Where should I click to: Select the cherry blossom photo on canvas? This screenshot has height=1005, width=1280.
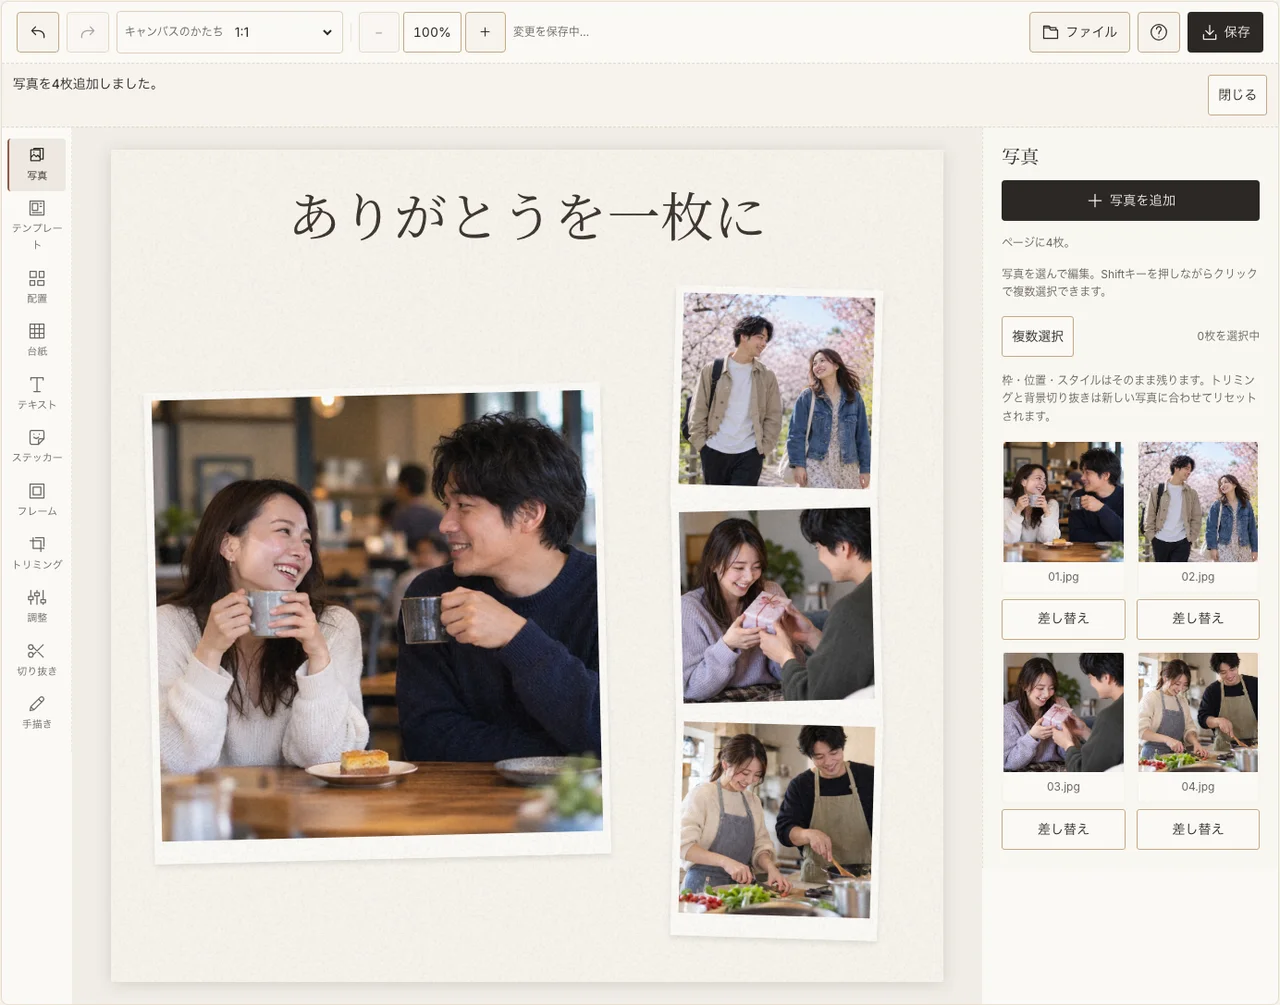776,390
